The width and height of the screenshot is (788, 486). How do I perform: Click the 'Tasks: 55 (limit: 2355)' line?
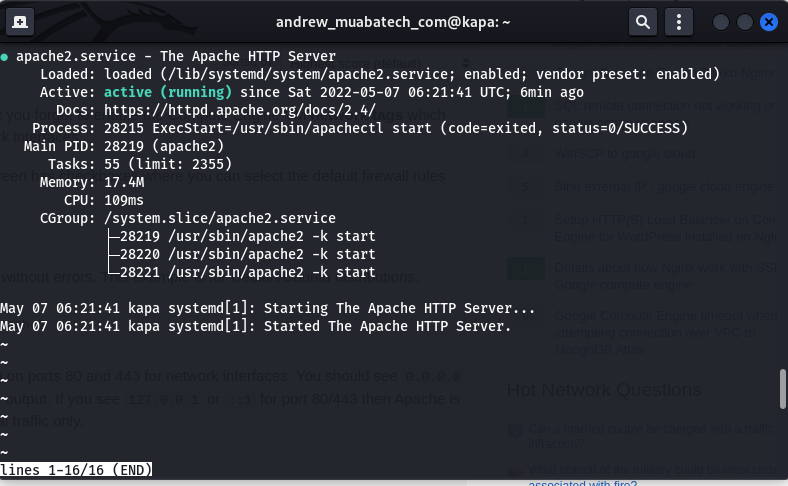tap(140, 164)
